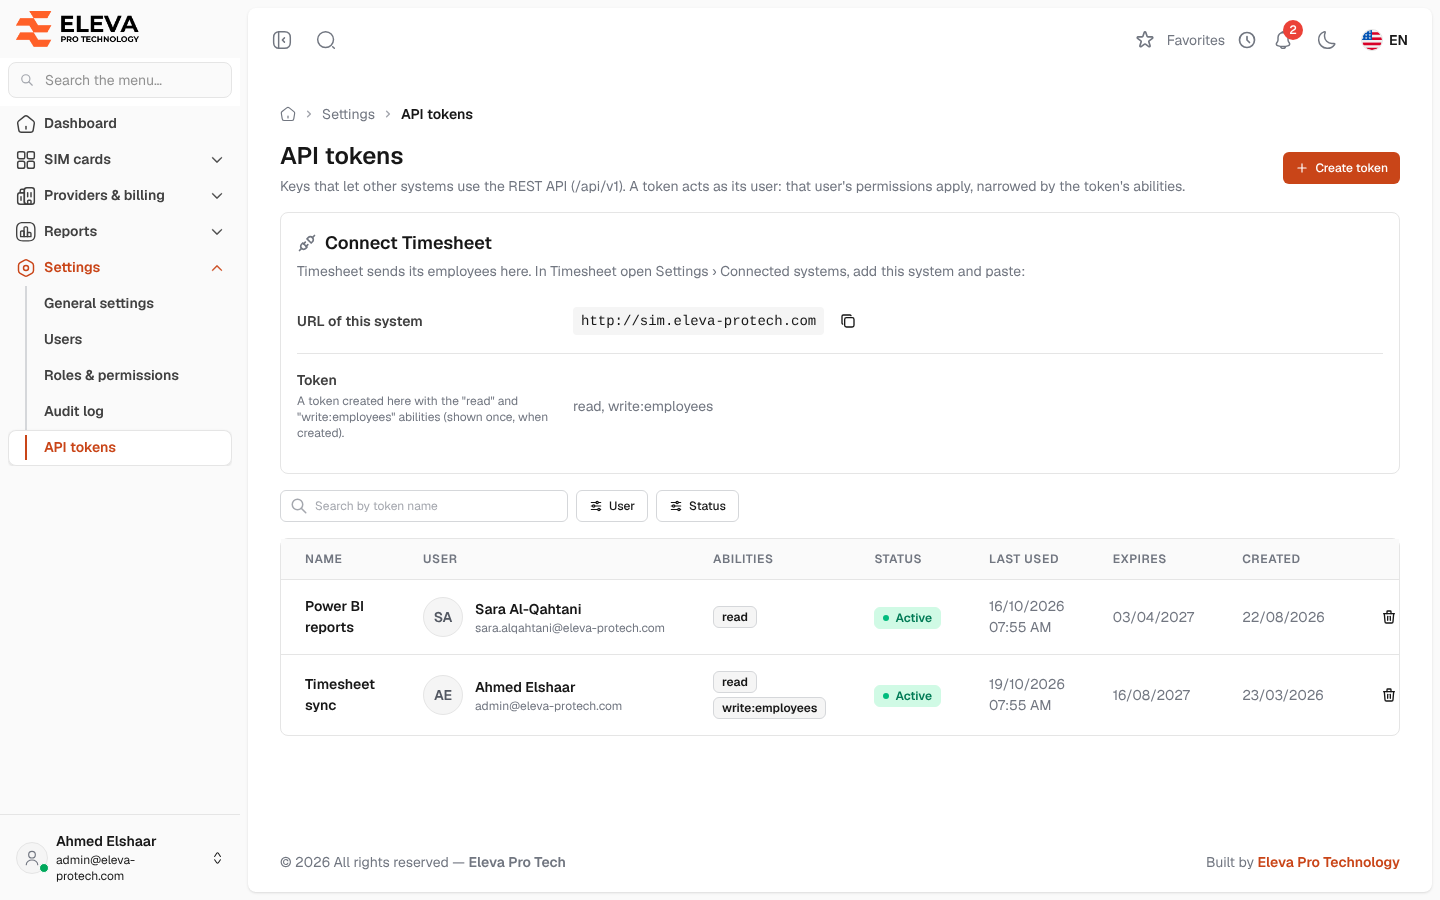Copy the system URL to clipboard
The height and width of the screenshot is (900, 1440).
pos(848,321)
